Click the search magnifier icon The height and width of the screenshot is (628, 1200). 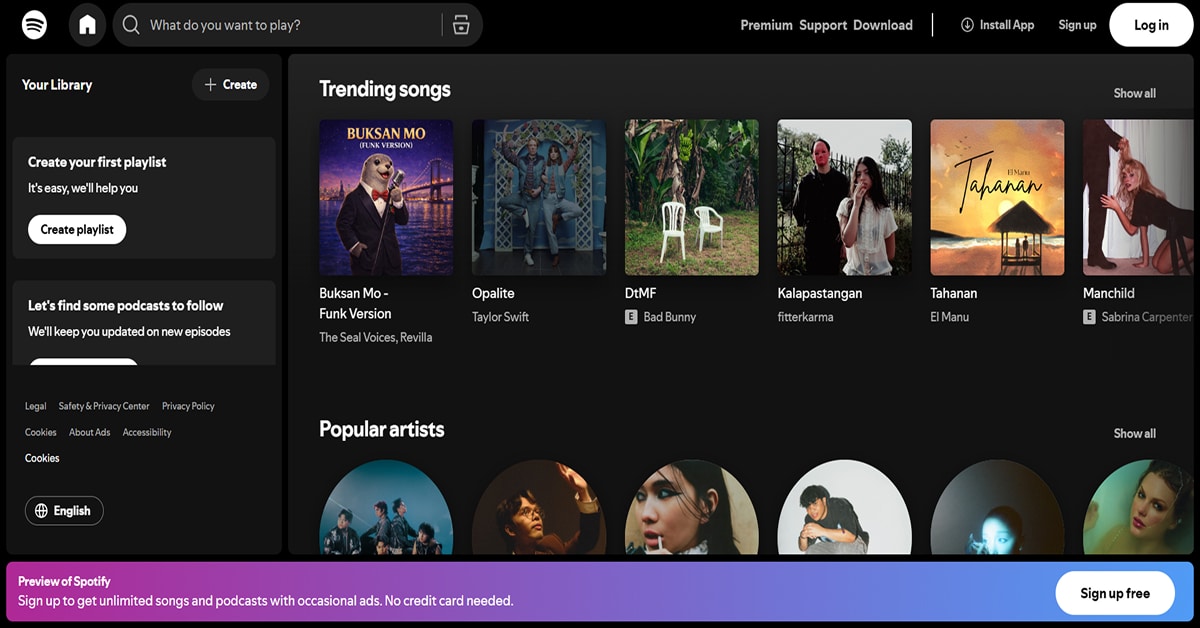click(x=131, y=25)
